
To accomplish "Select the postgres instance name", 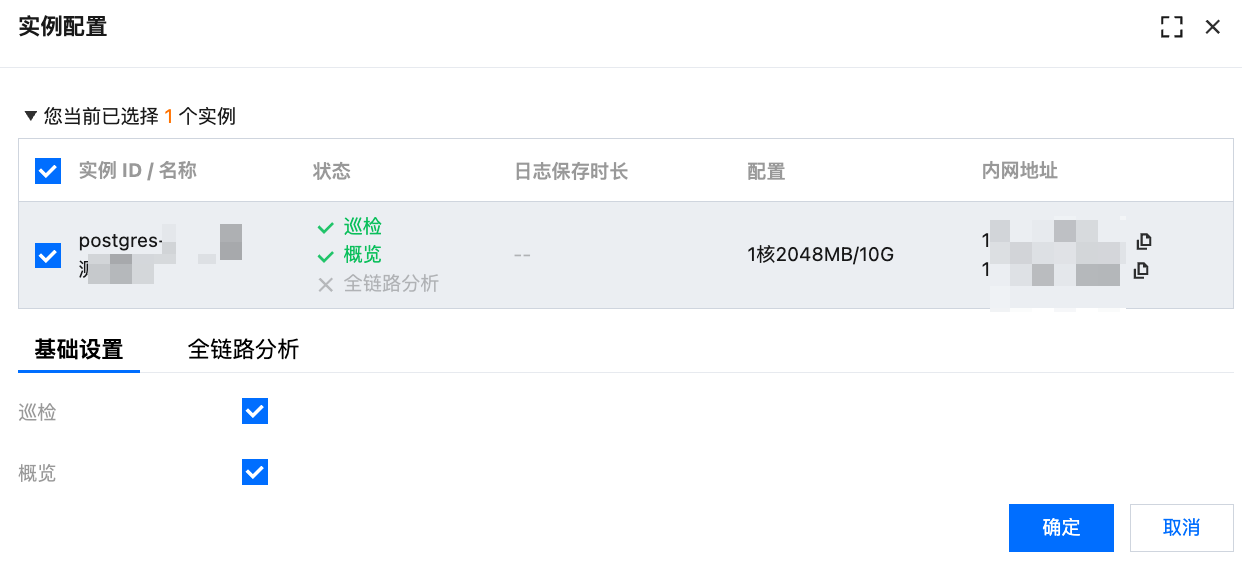I will tap(127, 241).
